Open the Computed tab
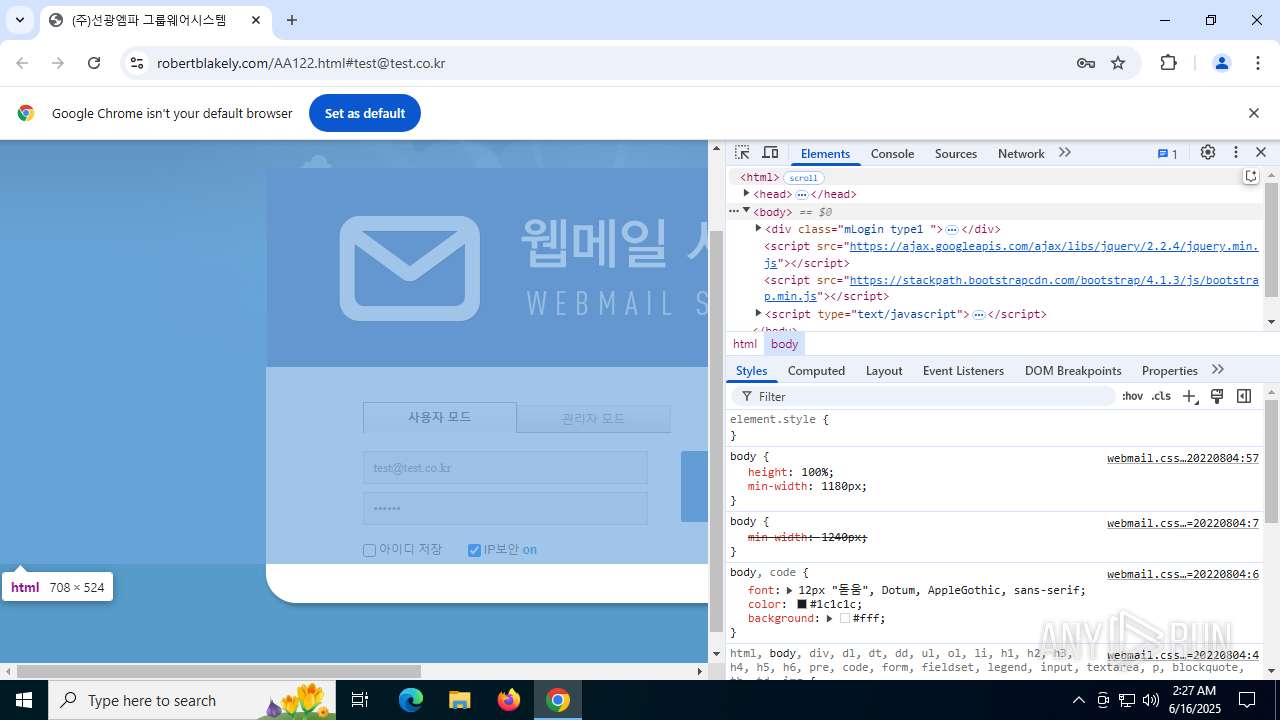 (816, 371)
